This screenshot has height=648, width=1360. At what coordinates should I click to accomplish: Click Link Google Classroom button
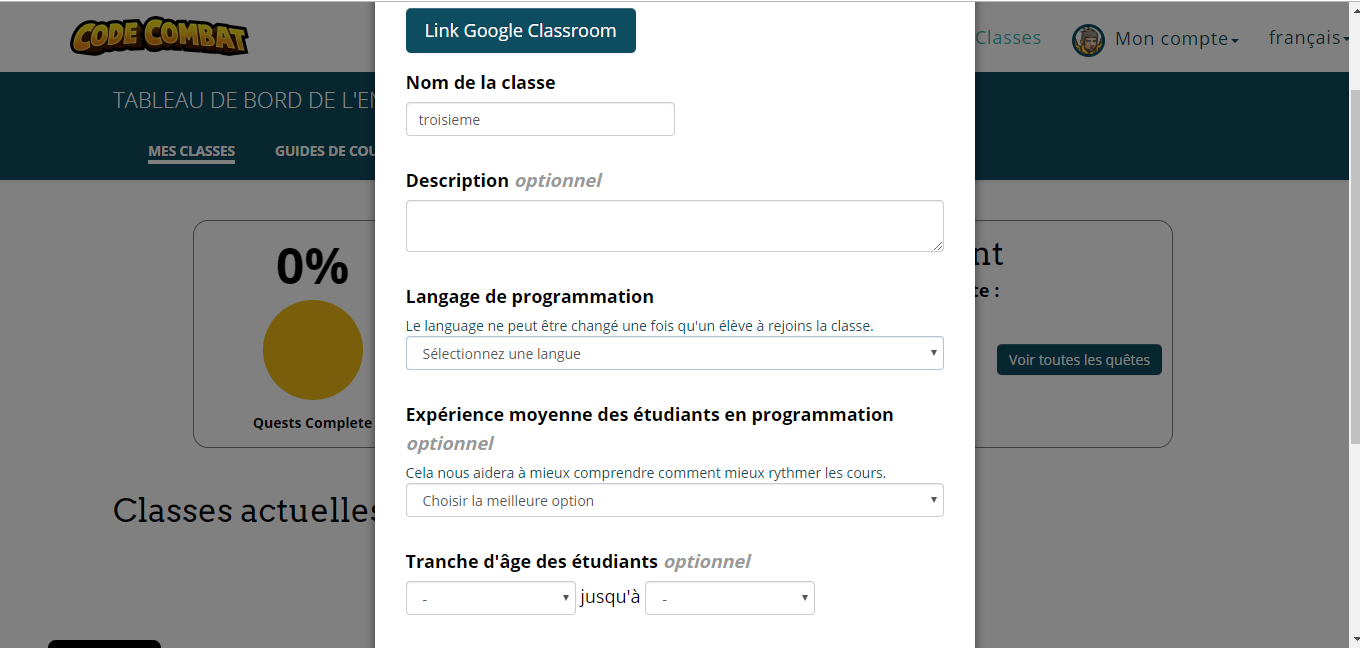(521, 30)
